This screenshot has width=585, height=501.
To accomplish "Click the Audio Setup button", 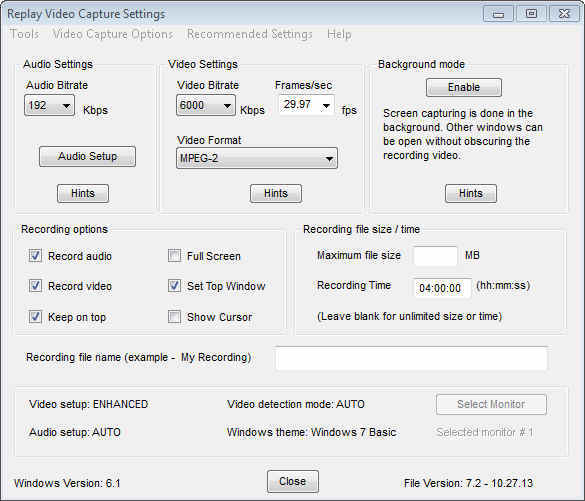I will 87,156.
